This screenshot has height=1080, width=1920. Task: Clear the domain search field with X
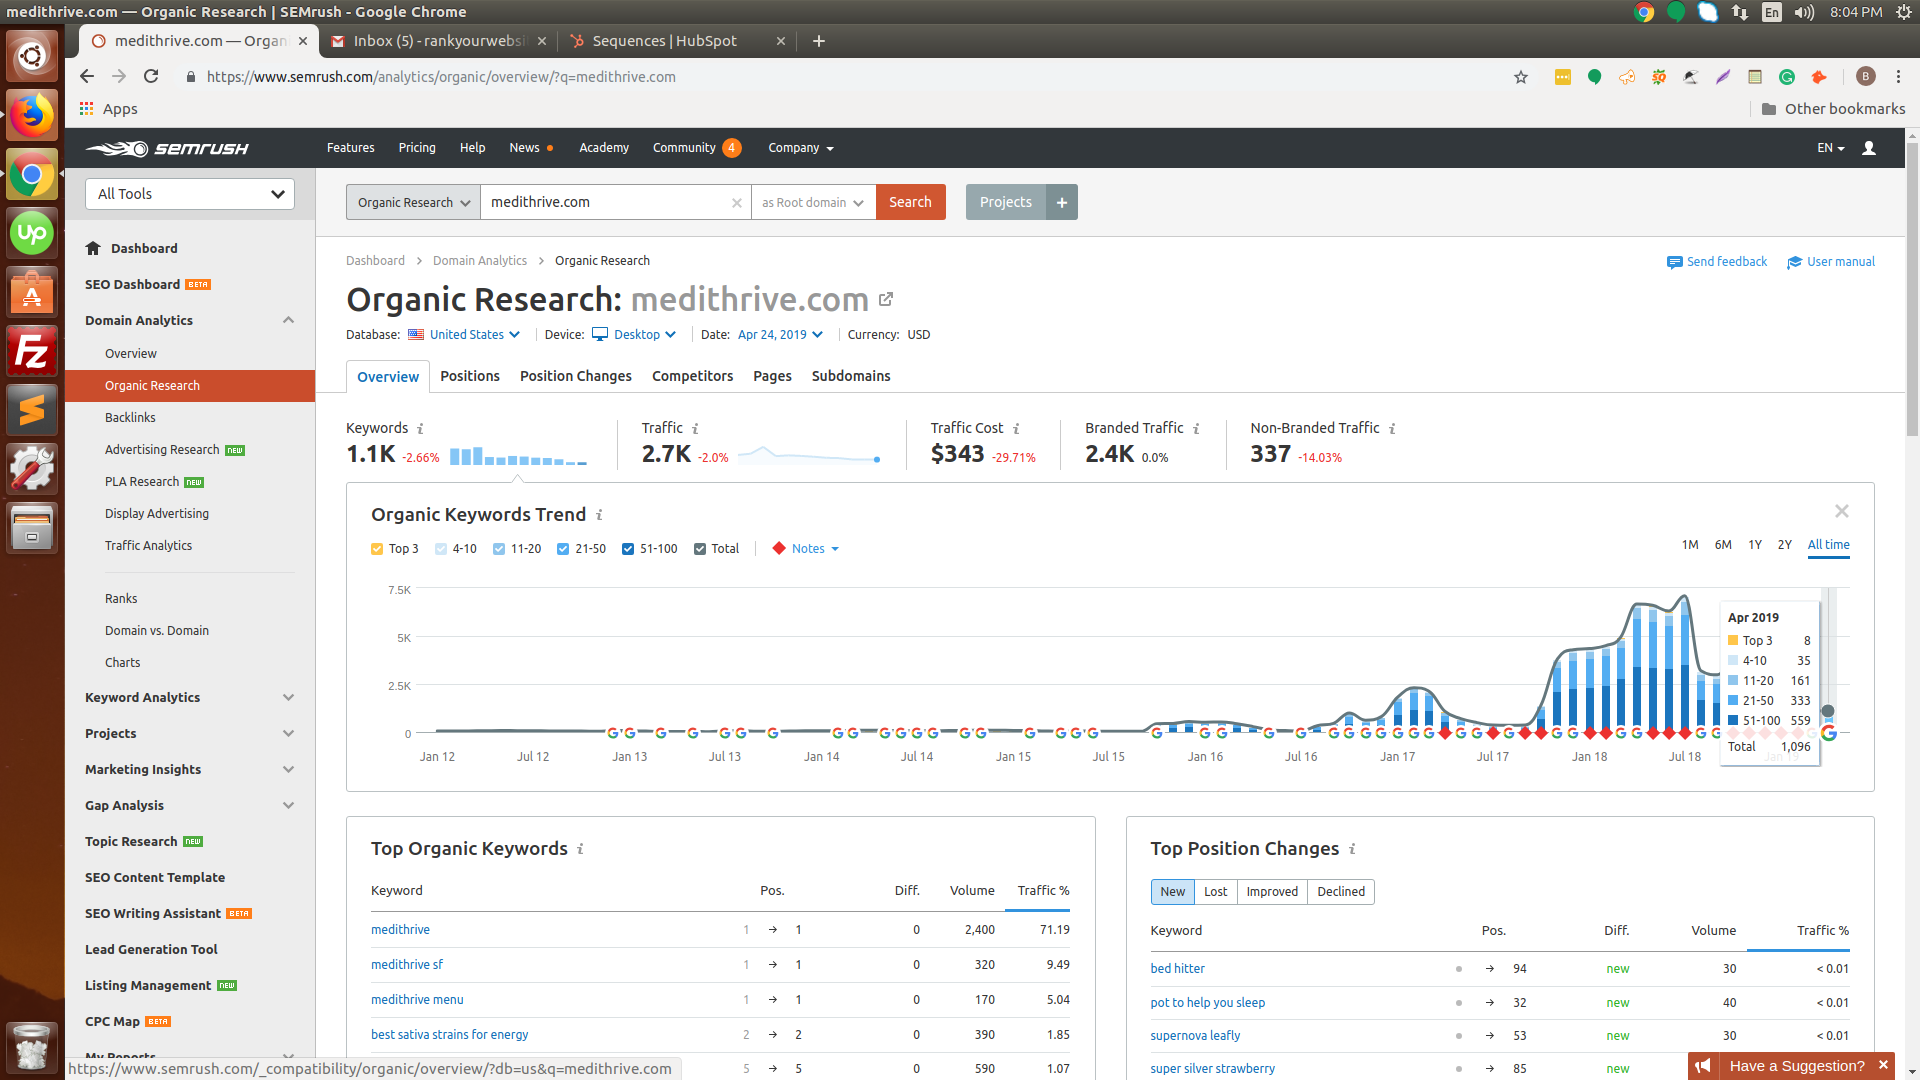coord(737,202)
